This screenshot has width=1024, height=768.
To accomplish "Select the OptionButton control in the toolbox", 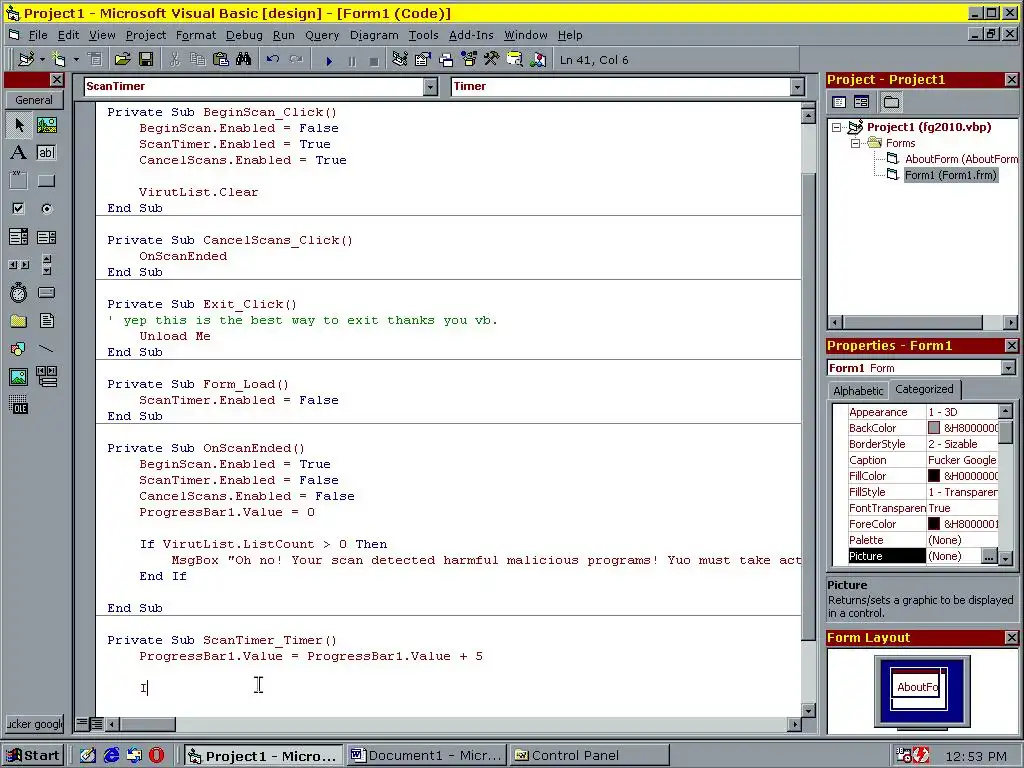I will 46,209.
